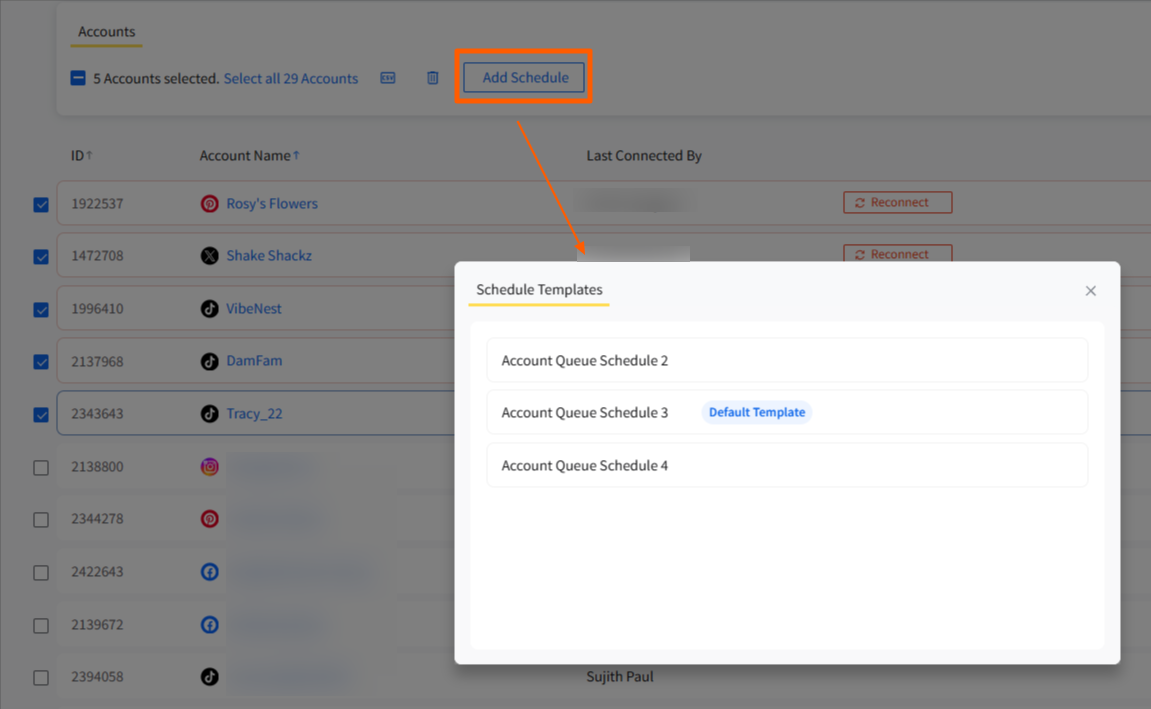Reconnect the Rosy's Flowers account
This screenshot has width=1151, height=709.
pyautogui.click(x=898, y=203)
